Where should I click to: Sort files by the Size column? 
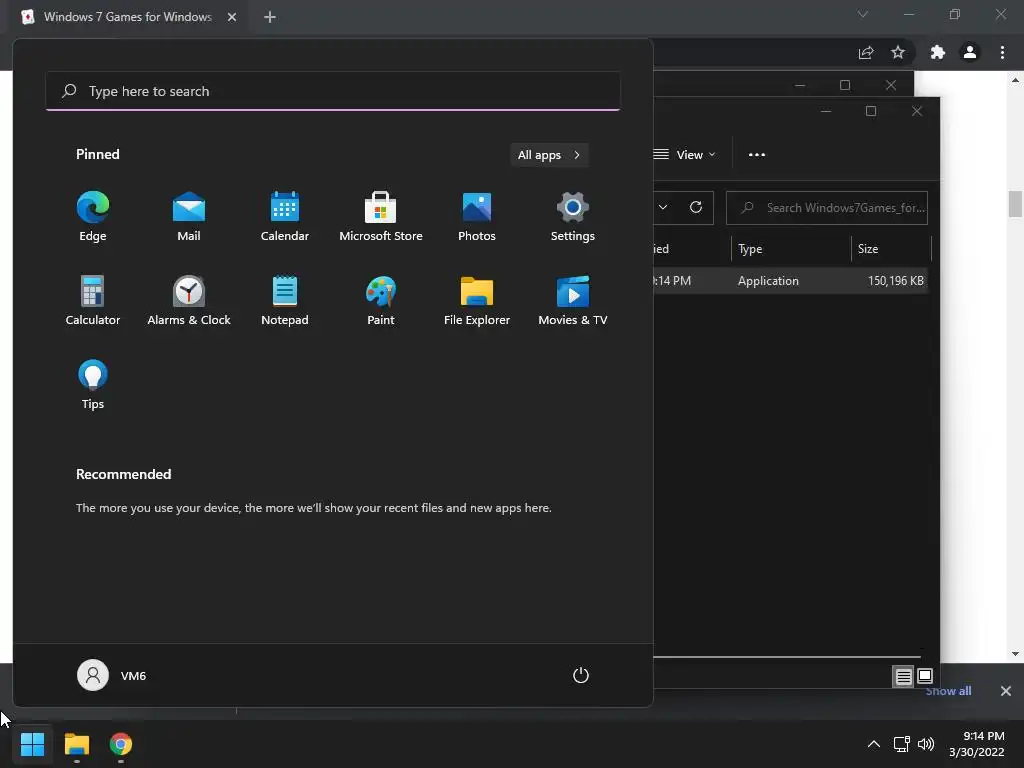coord(891,249)
